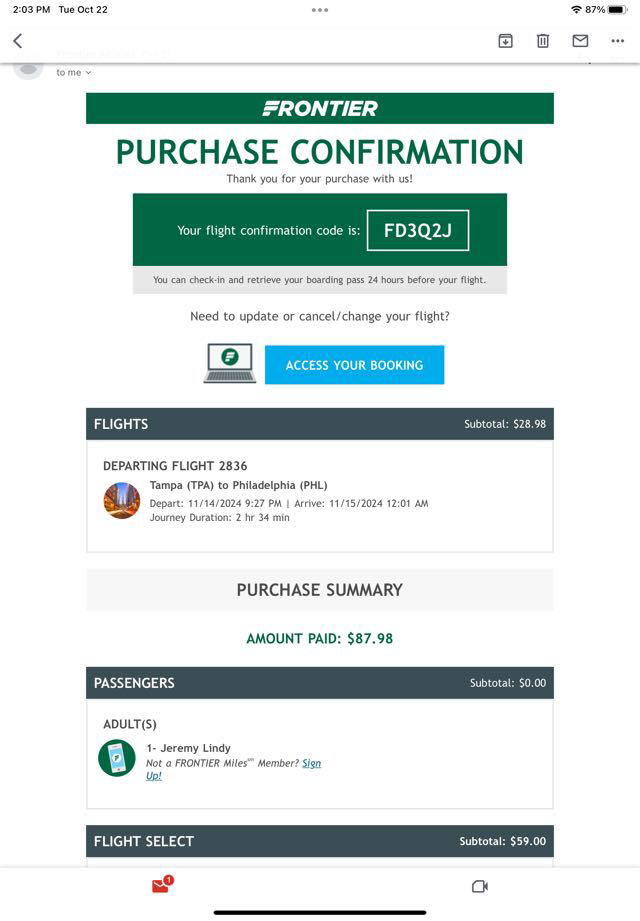640x921 pixels.
Task: Open the multitasking dots at top center
Action: pyautogui.click(x=320, y=10)
